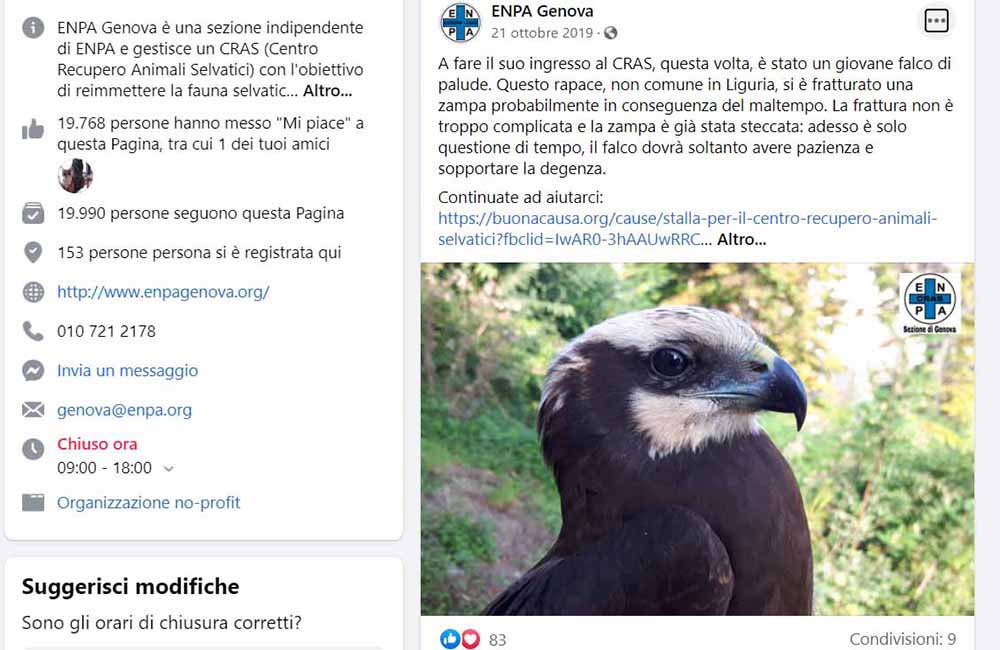Open the three-dot post options menu
This screenshot has height=650, width=1000.
pos(936,21)
